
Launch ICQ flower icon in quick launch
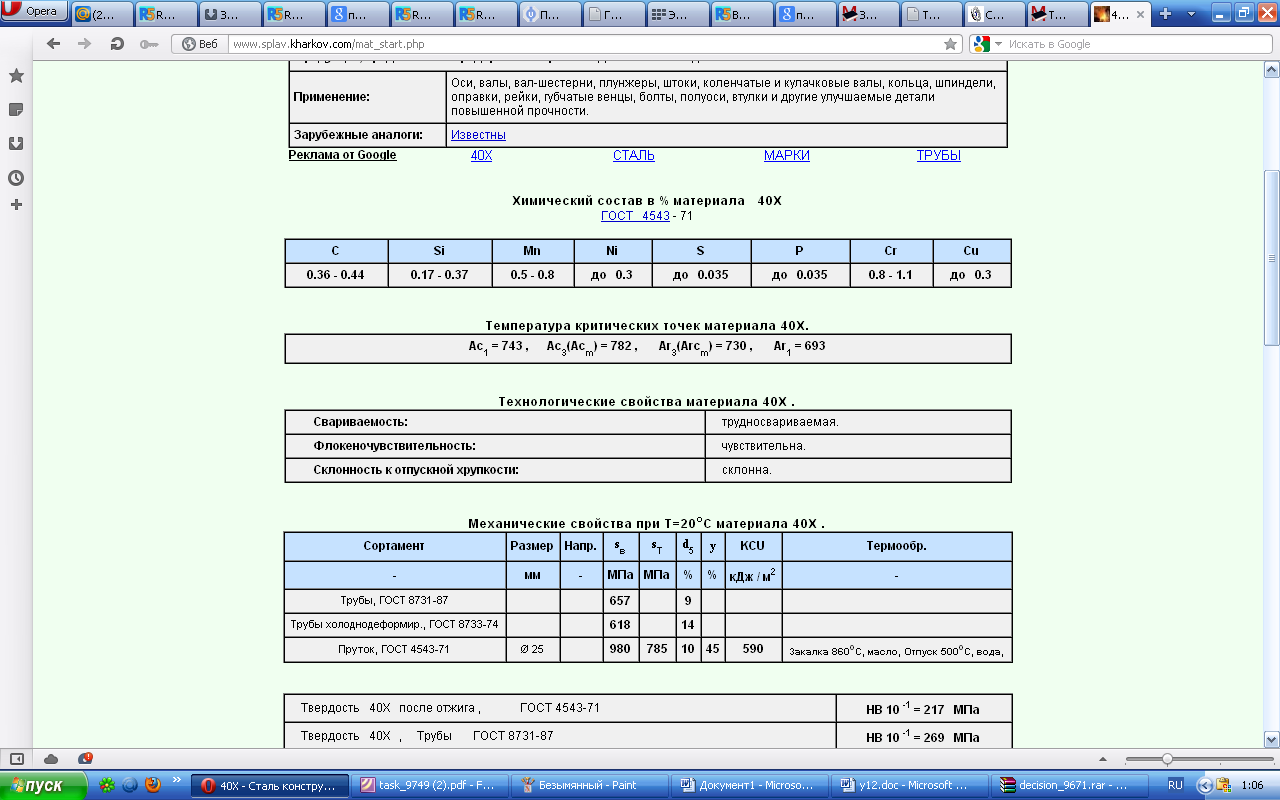107,786
